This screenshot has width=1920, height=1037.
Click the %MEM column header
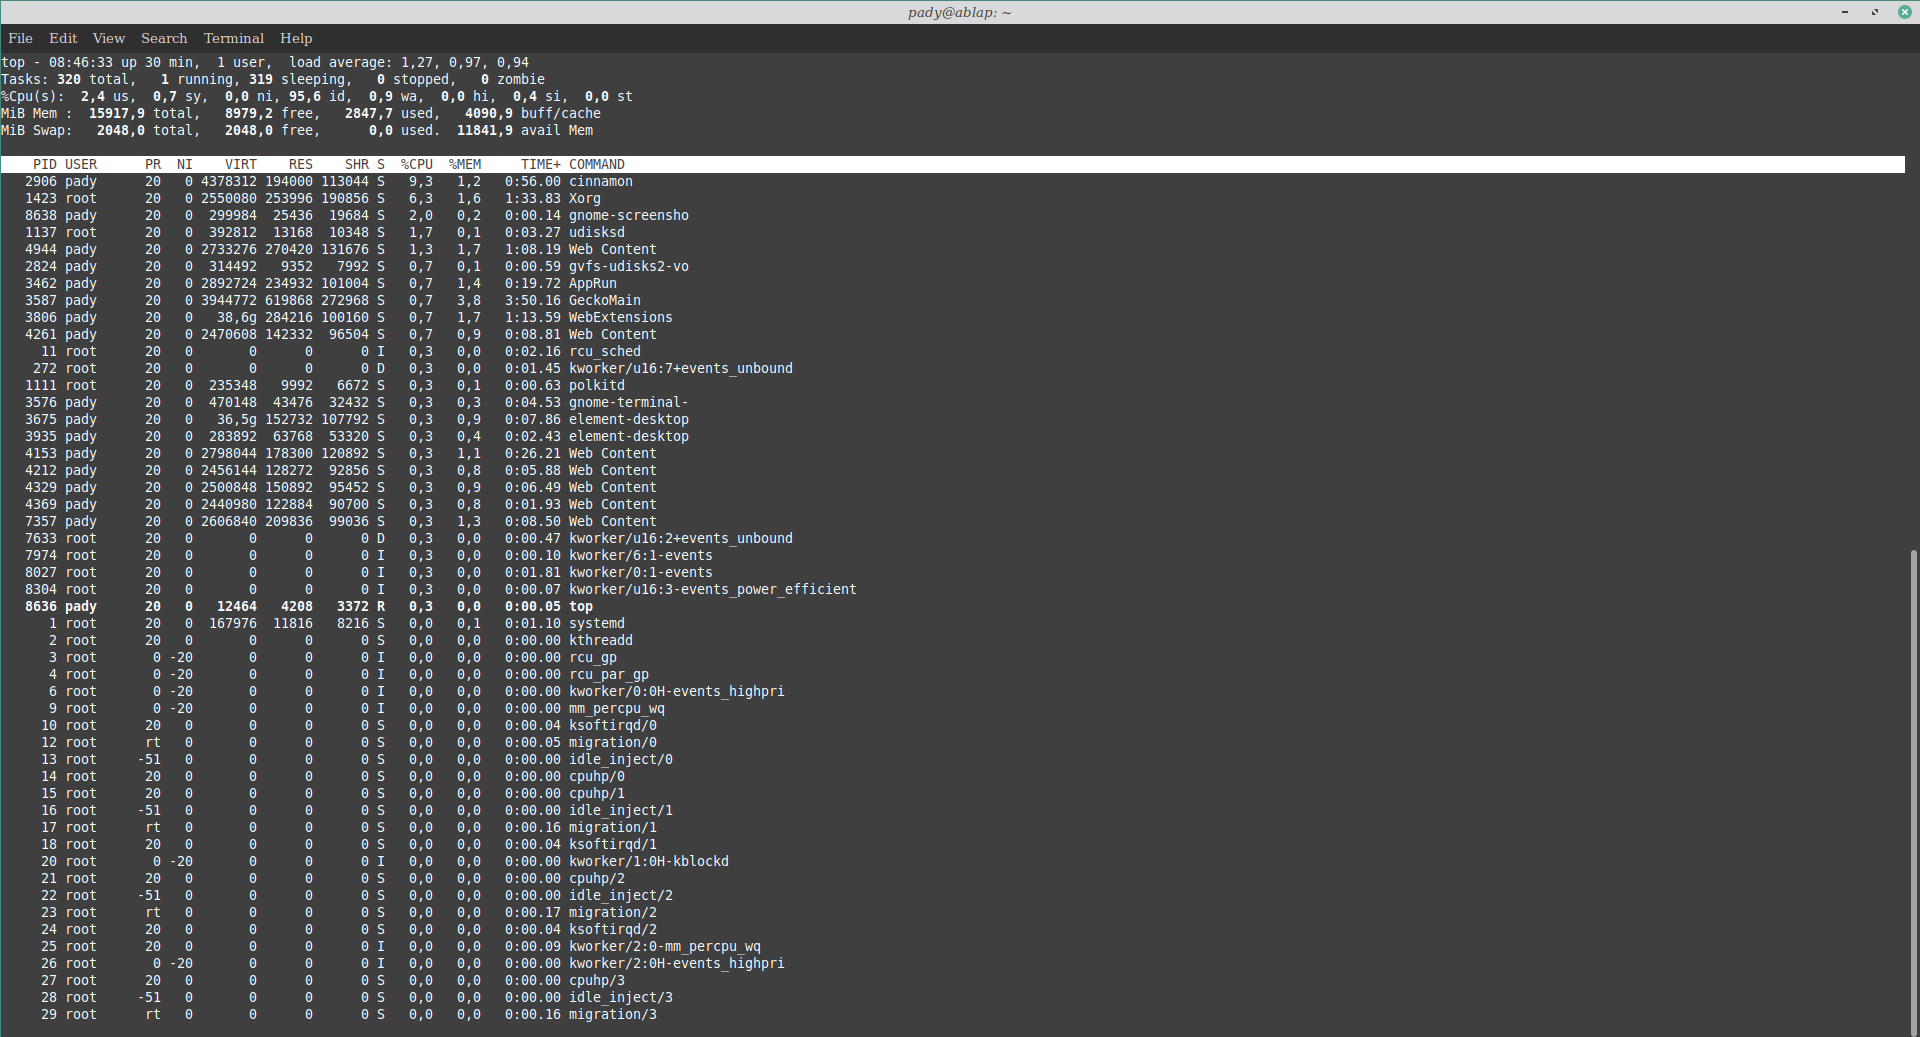click(465, 164)
